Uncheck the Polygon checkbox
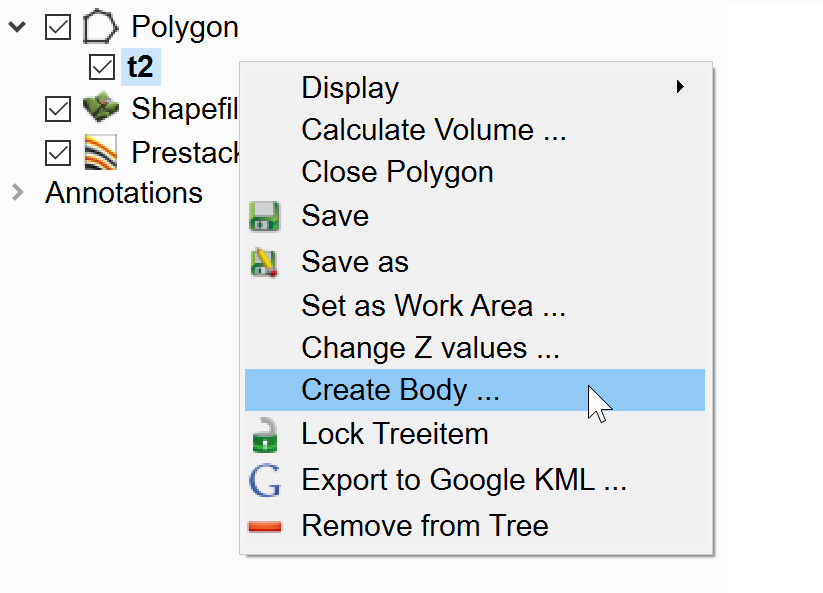The height and width of the screenshot is (593, 823). 58,27
